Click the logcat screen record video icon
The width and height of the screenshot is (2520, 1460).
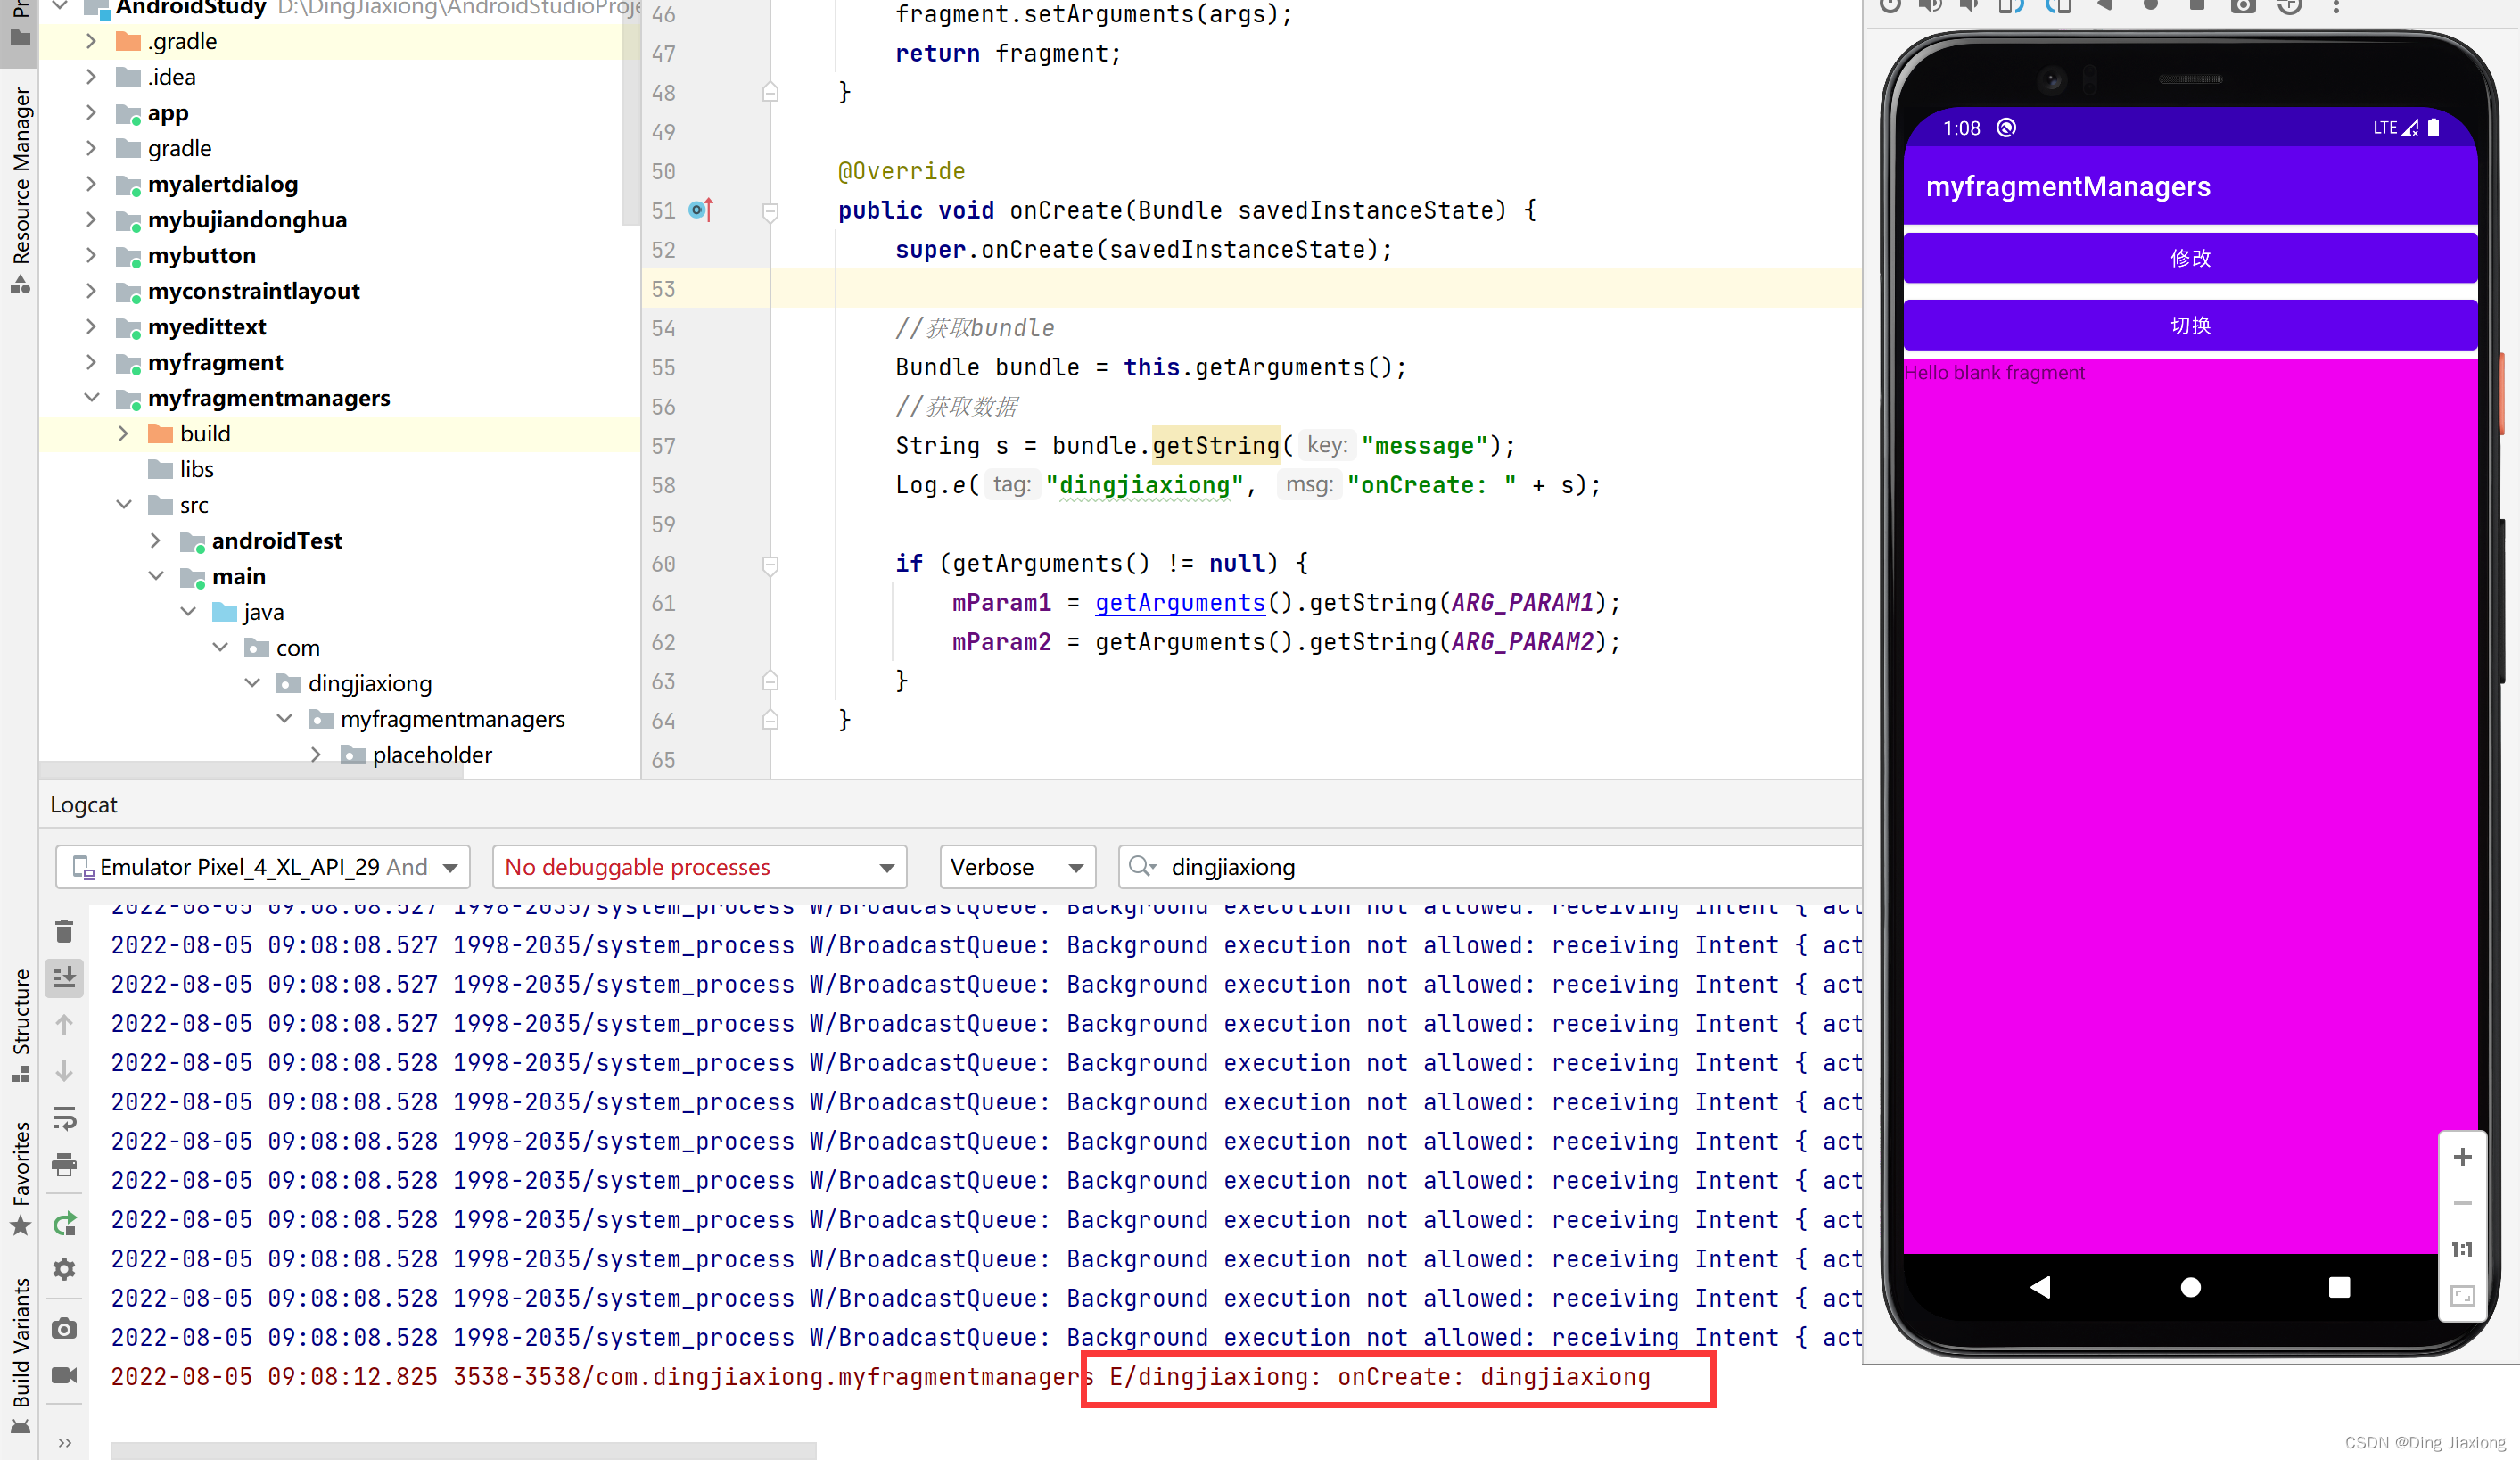(x=64, y=1375)
